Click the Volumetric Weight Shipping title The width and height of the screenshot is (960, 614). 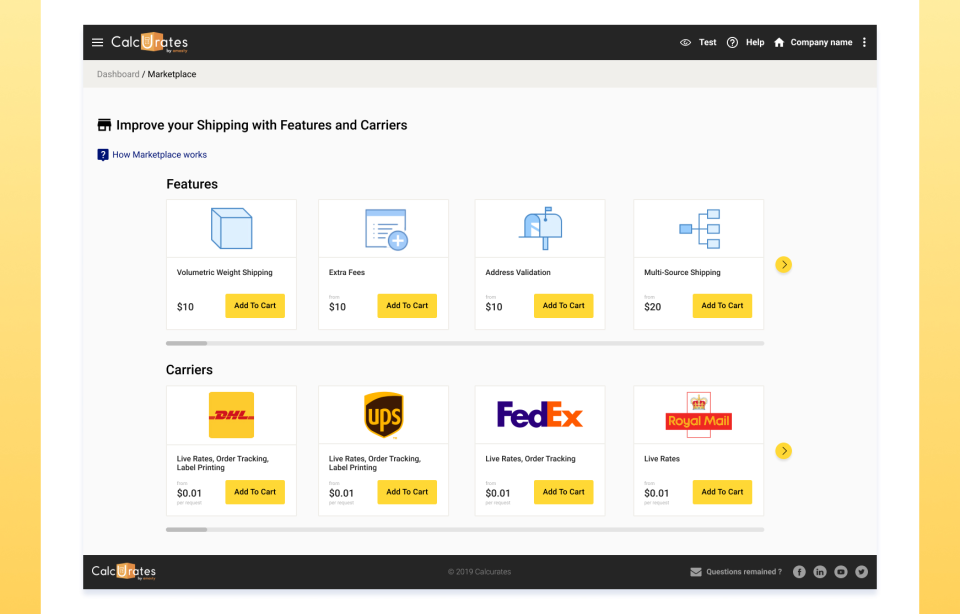pos(225,272)
